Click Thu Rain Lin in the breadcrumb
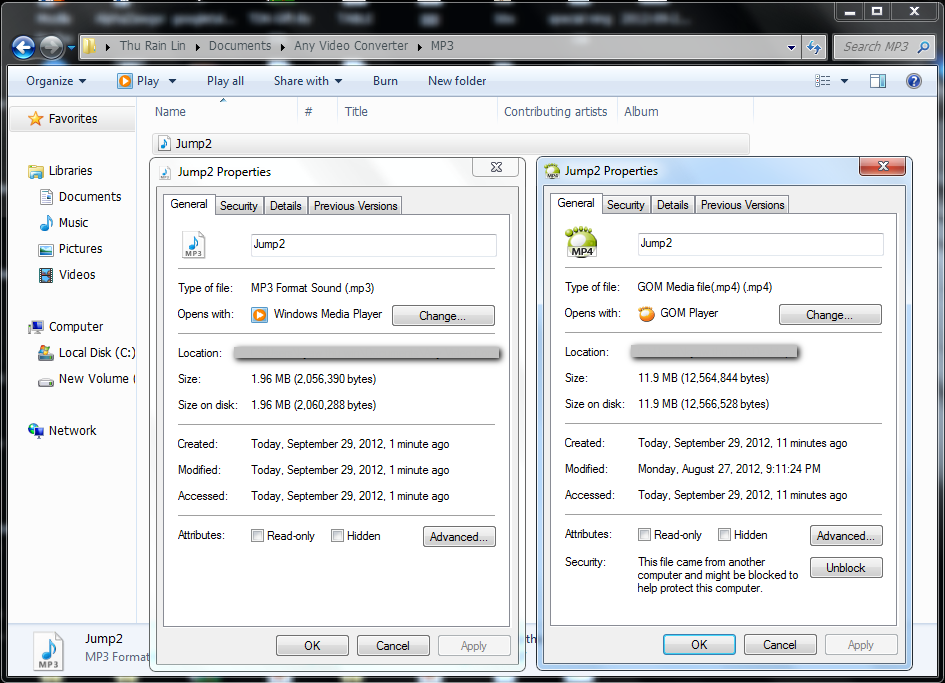The height and width of the screenshot is (683, 945). coord(152,46)
